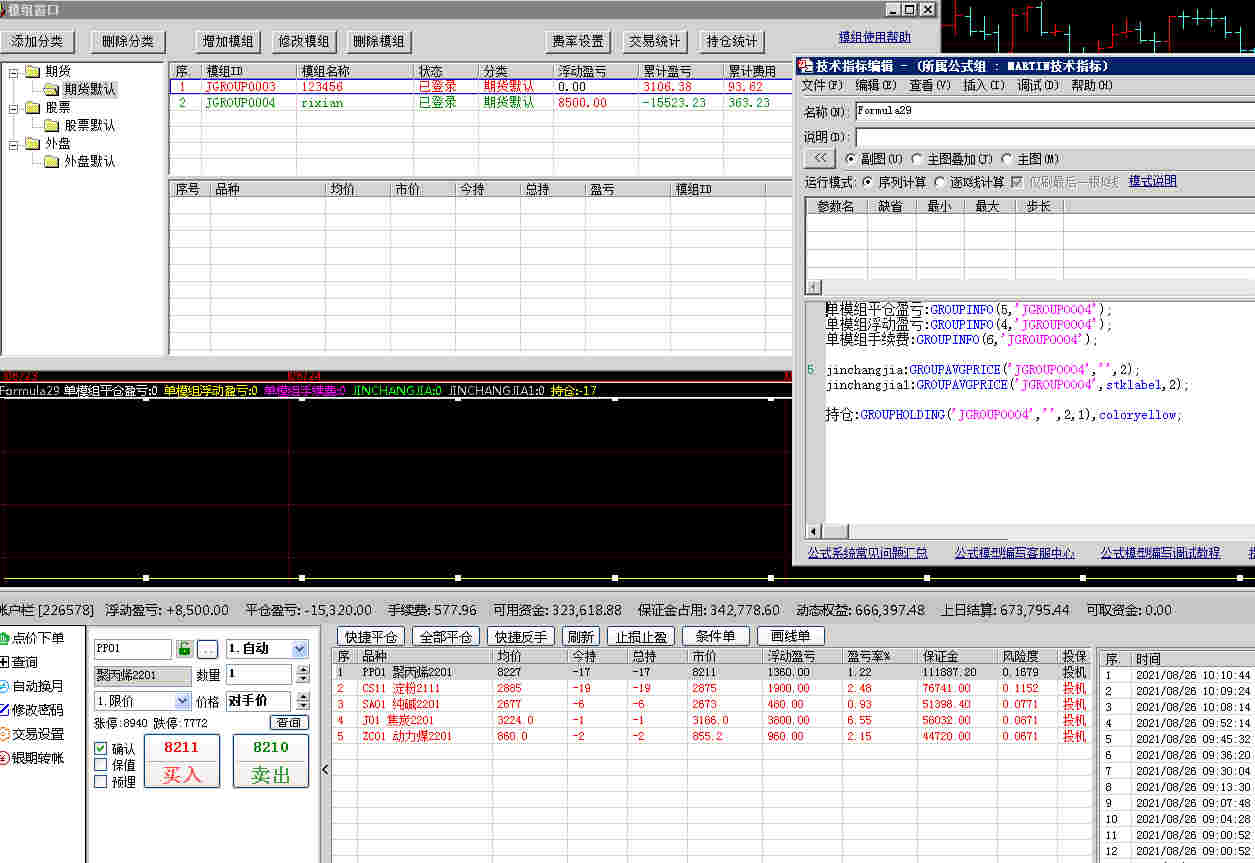The height and width of the screenshot is (863, 1255).
Task: Click the PP01 contract code field
Action: pos(132,649)
